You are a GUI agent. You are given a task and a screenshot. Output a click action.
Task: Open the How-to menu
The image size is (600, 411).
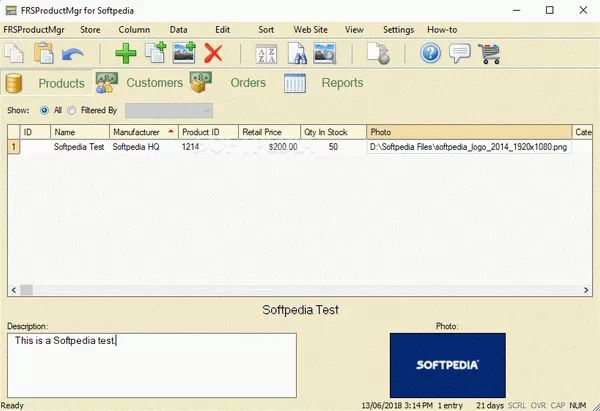coord(442,30)
